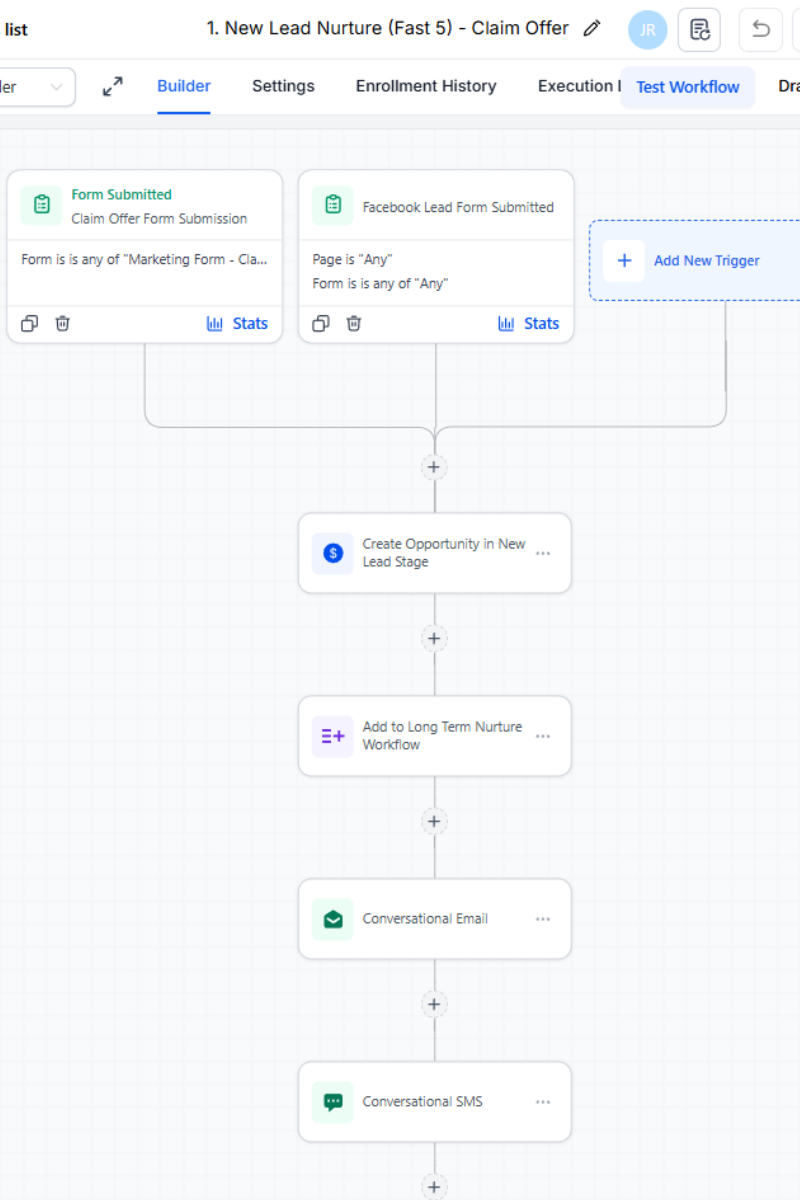Screen dimensions: 800x1200
Task: Open options menu for Create Opportunity action
Action: pos(543,553)
